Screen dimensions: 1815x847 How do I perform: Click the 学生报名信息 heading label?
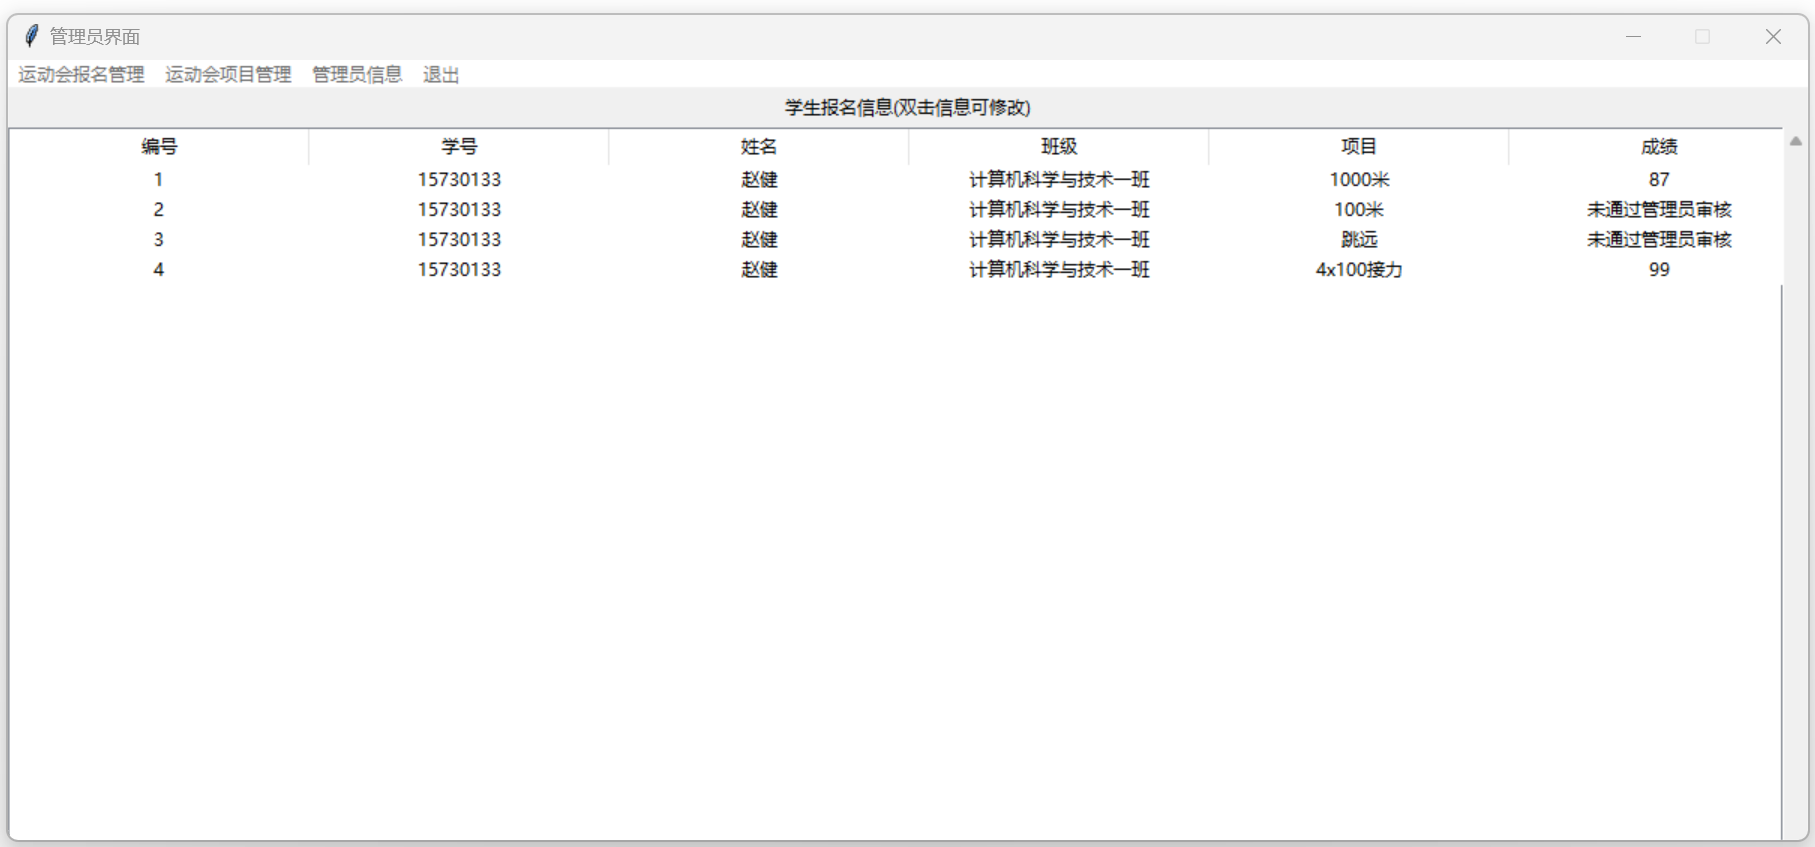907,108
